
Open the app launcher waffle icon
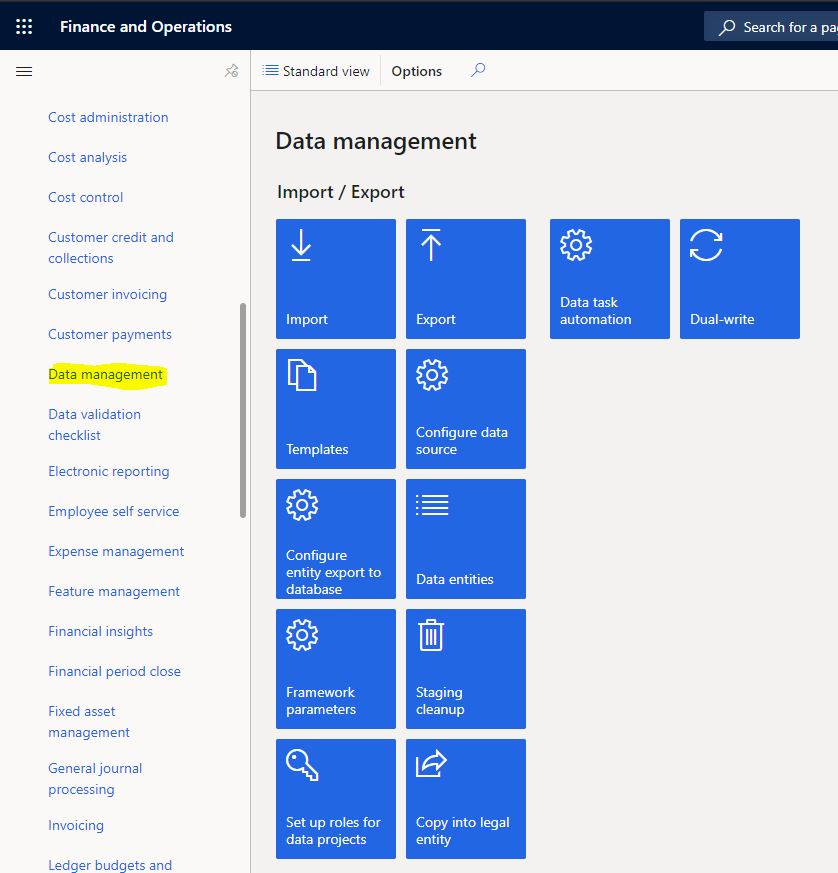pyautogui.click(x=24, y=26)
